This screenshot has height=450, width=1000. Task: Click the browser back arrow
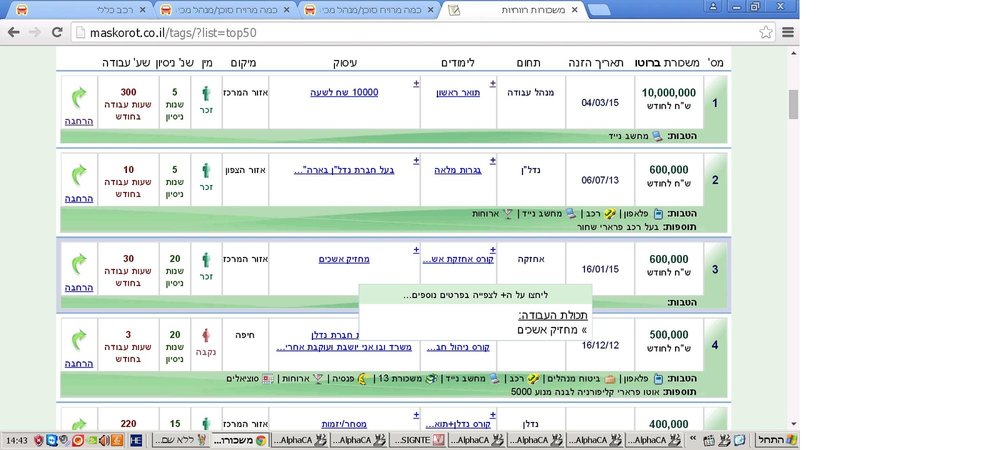[13, 32]
